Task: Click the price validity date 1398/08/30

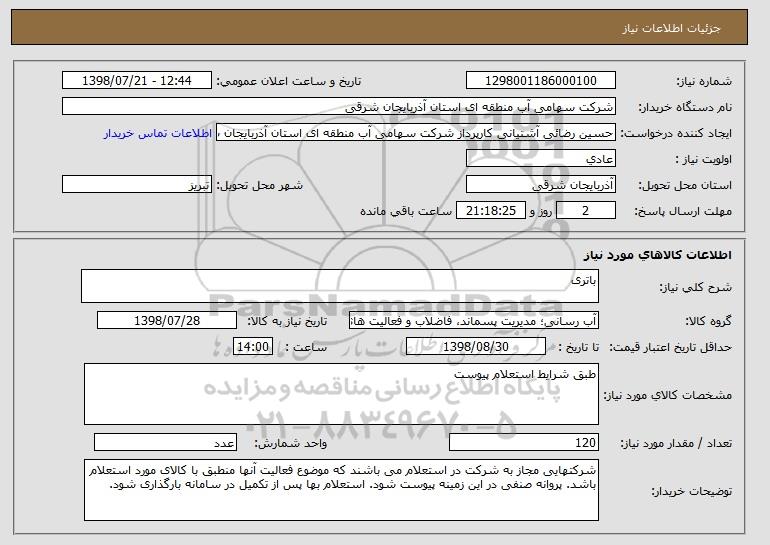Action: (x=476, y=347)
